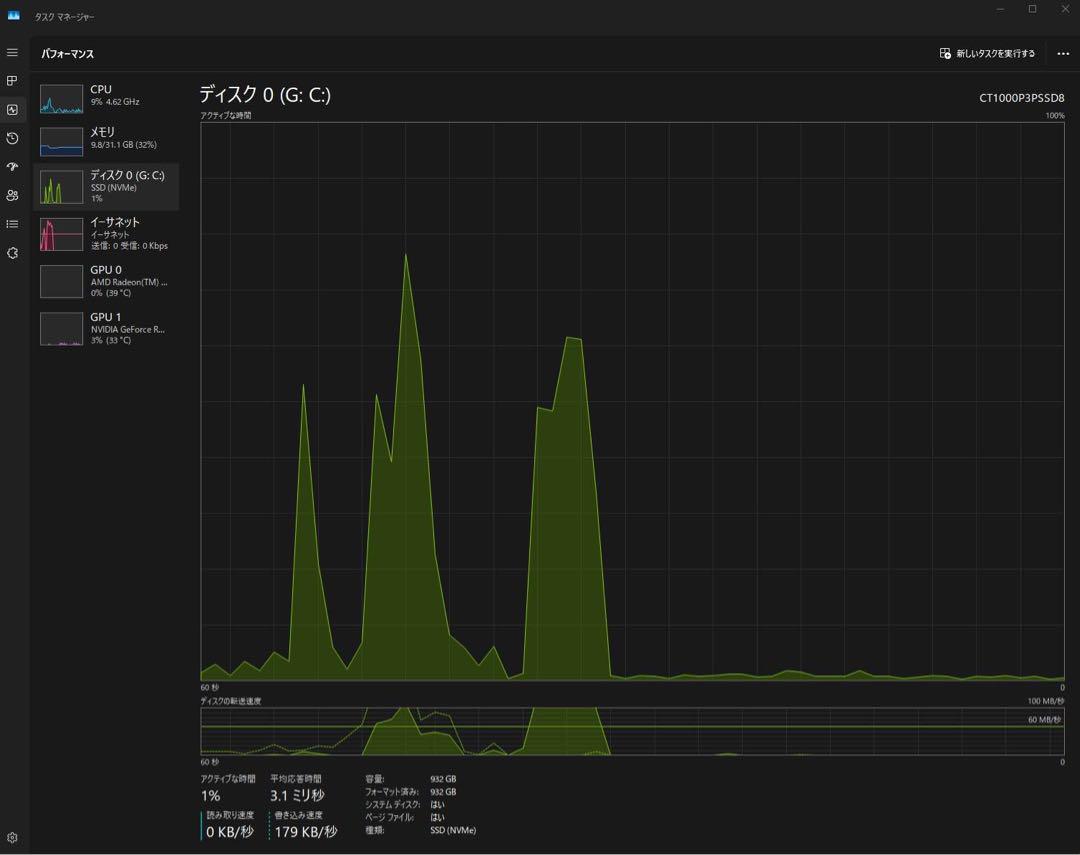Open the App history page icon
This screenshot has height=855, width=1080.
click(x=12, y=138)
